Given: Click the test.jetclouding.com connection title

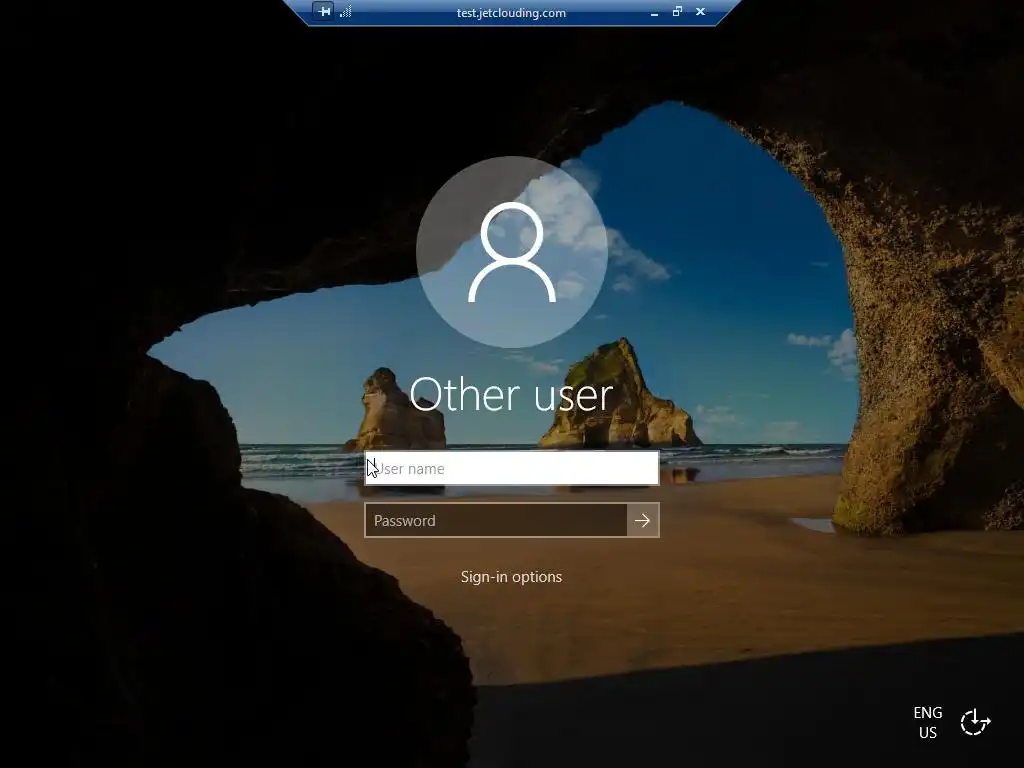Looking at the screenshot, I should 511,12.
